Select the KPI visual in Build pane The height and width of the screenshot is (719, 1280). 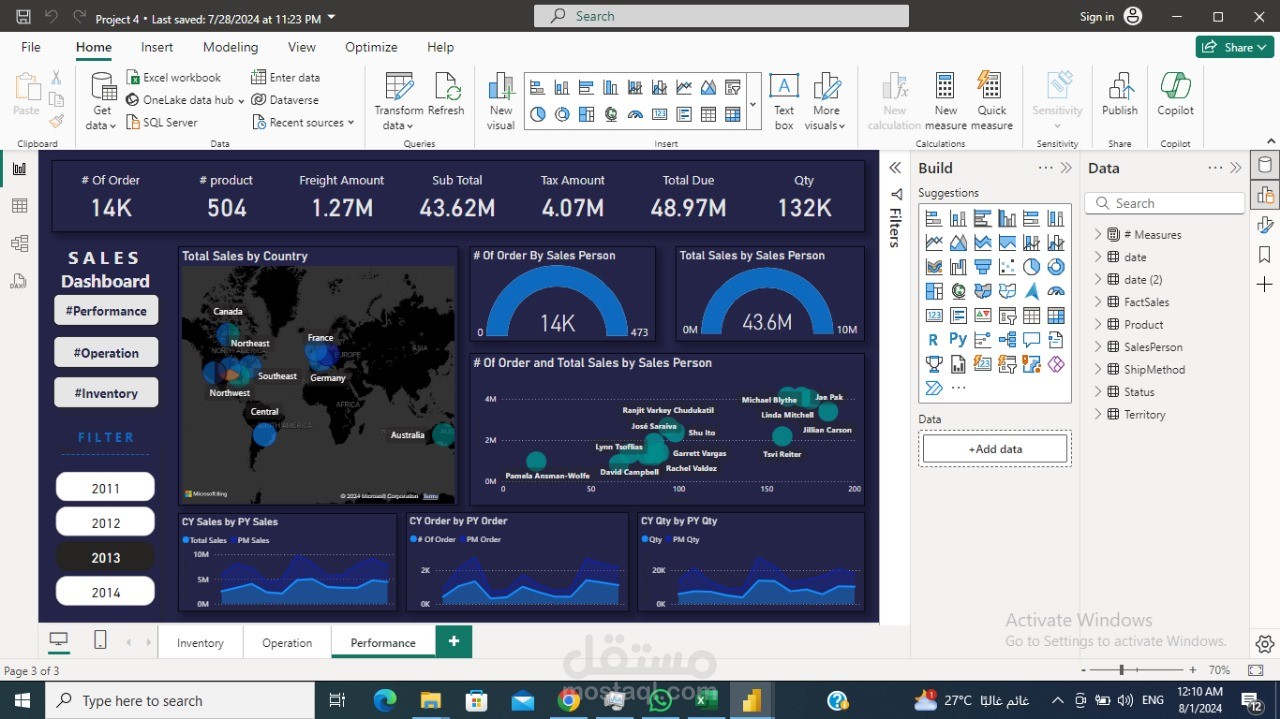click(x=983, y=315)
